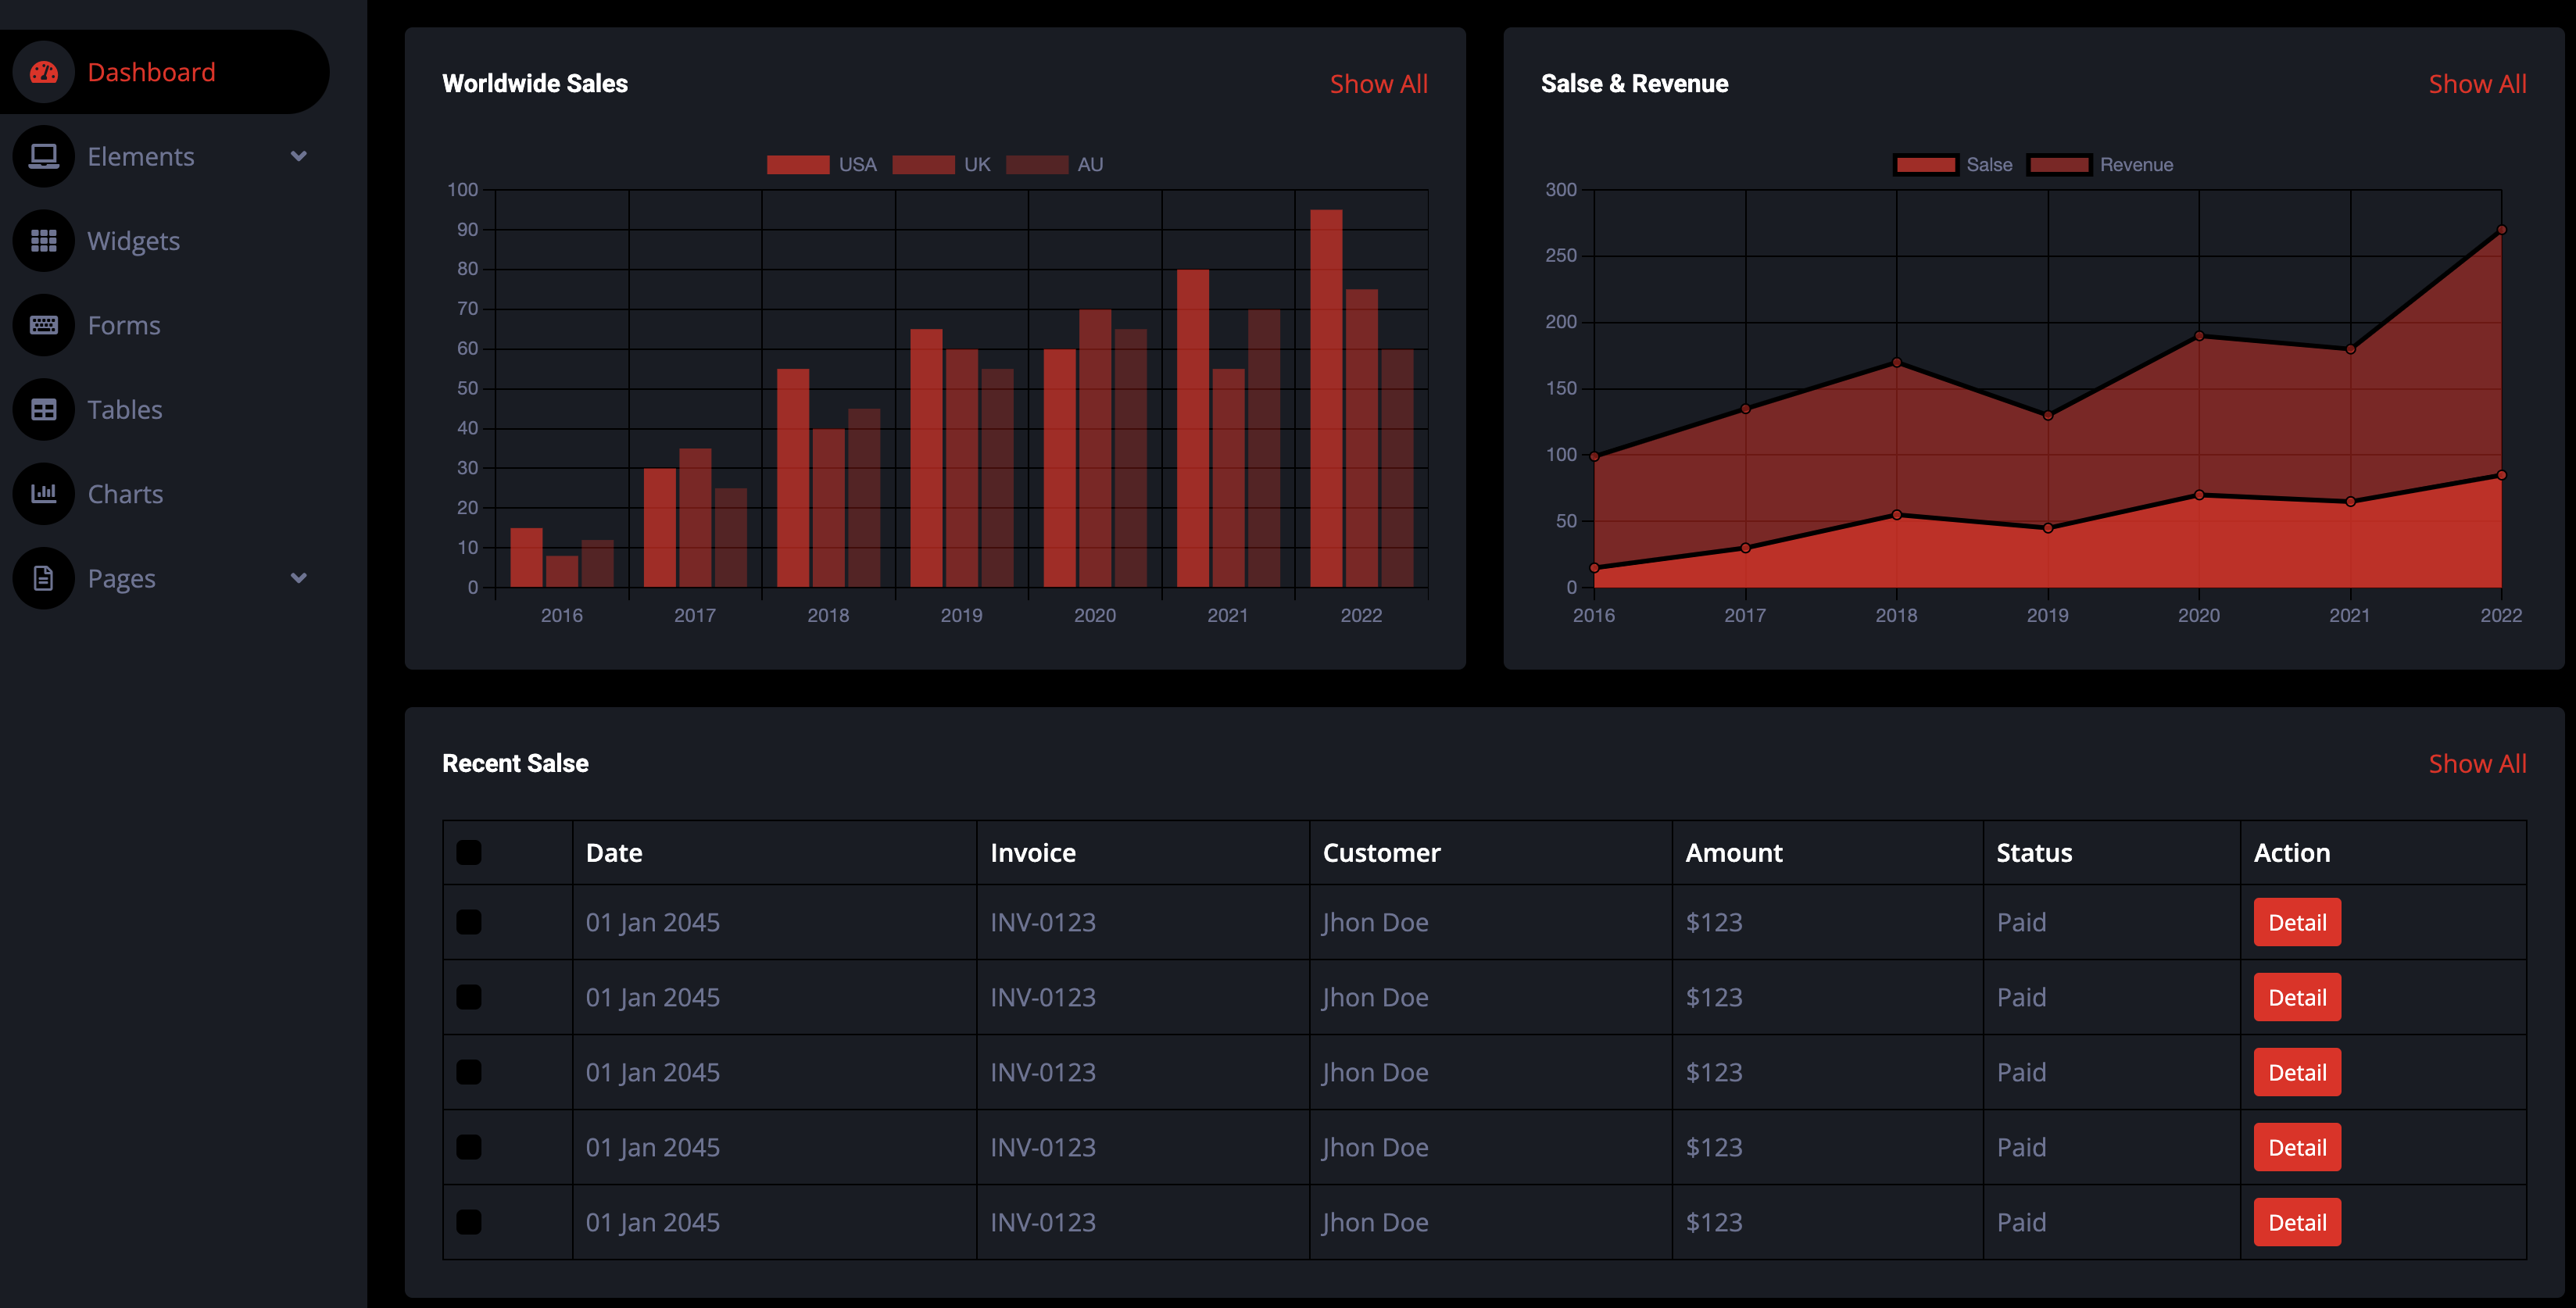The image size is (2576, 1308).
Task: Click the Elements laptop icon
Action: 44,156
